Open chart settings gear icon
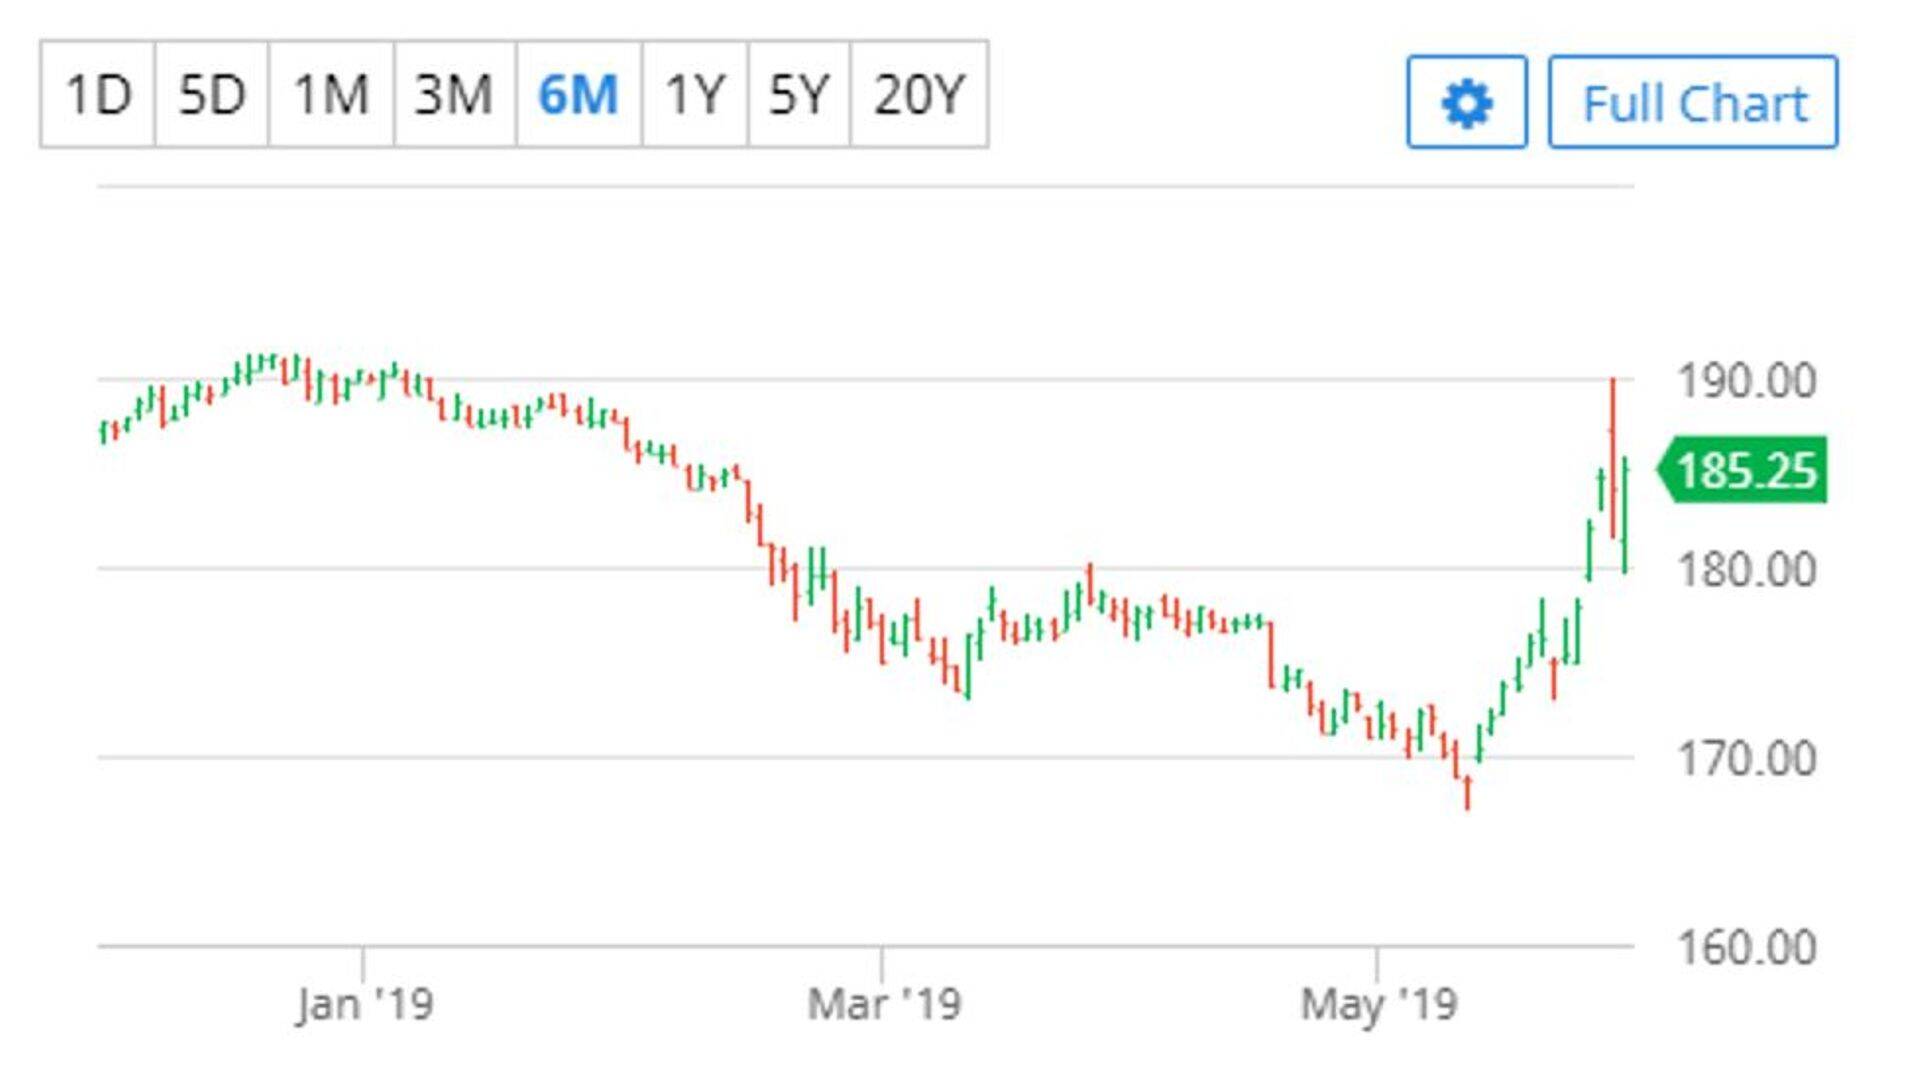This screenshot has width=1920, height=1067. (x=1466, y=103)
